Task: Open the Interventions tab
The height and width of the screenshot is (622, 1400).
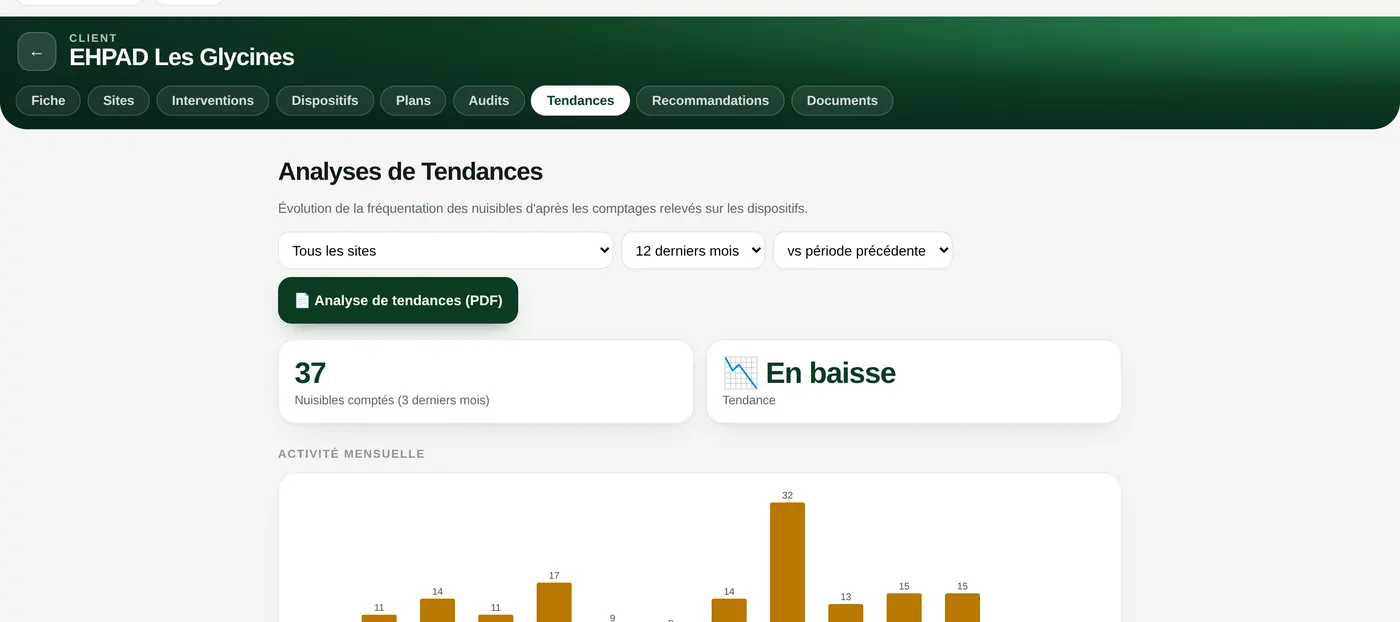Action: click(x=213, y=101)
